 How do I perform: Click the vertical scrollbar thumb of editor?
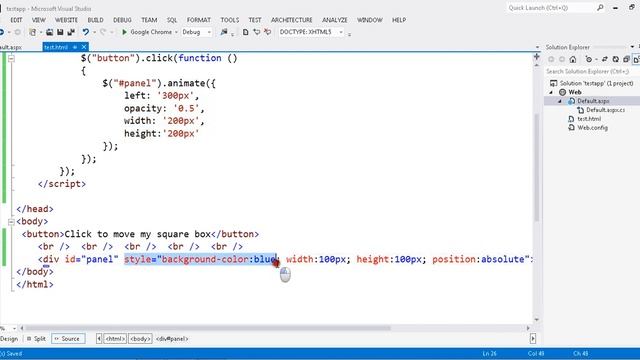[x=537, y=167]
